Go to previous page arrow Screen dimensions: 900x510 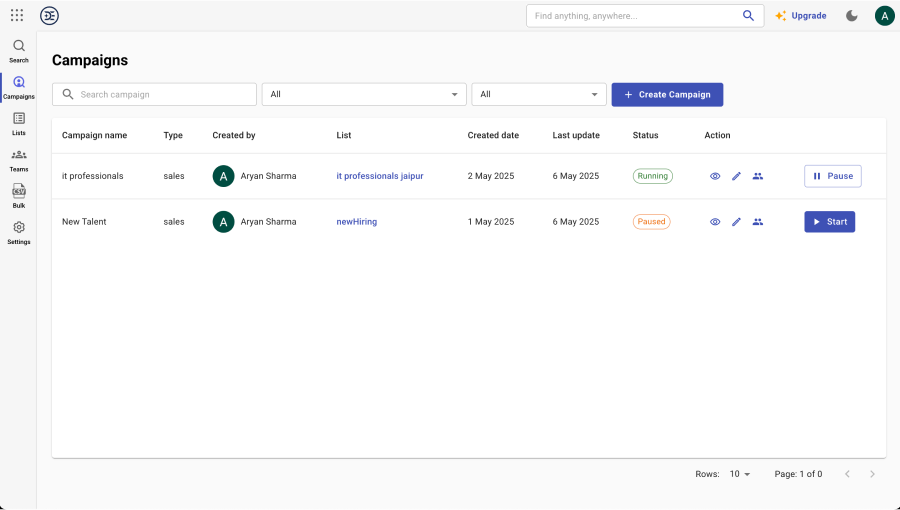[x=847, y=474]
